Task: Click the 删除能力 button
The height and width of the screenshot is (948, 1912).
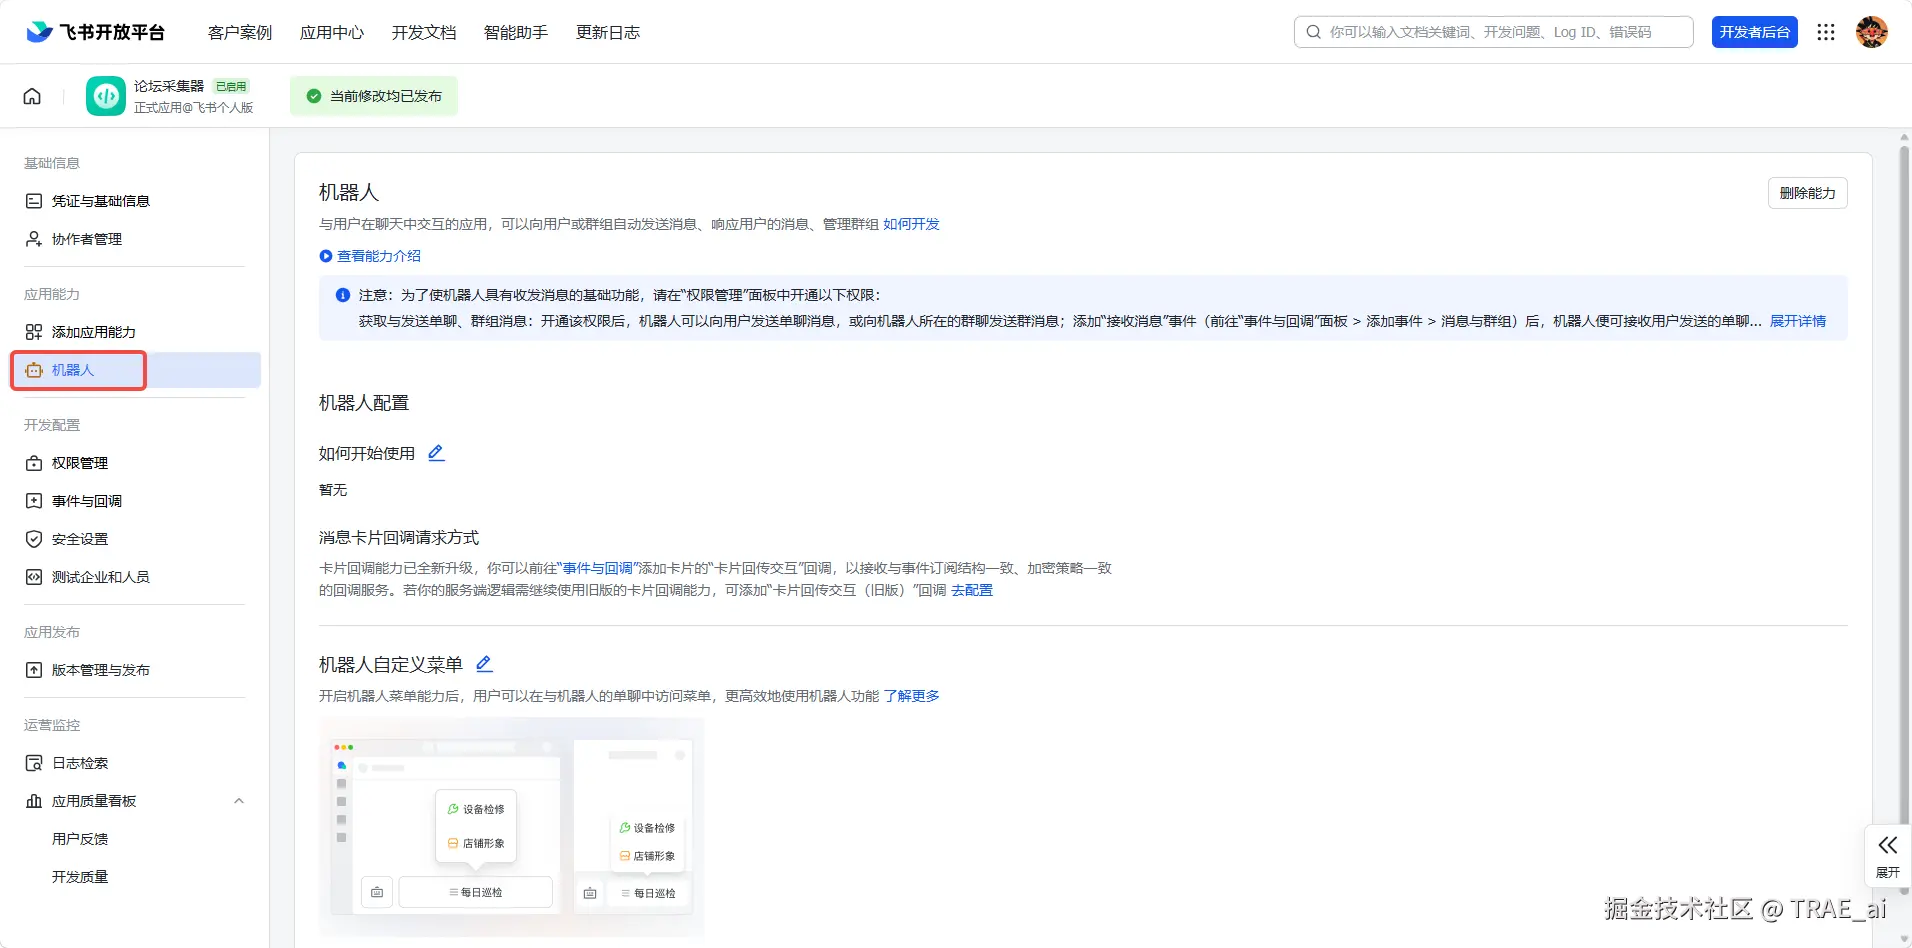Action: click(x=1808, y=193)
